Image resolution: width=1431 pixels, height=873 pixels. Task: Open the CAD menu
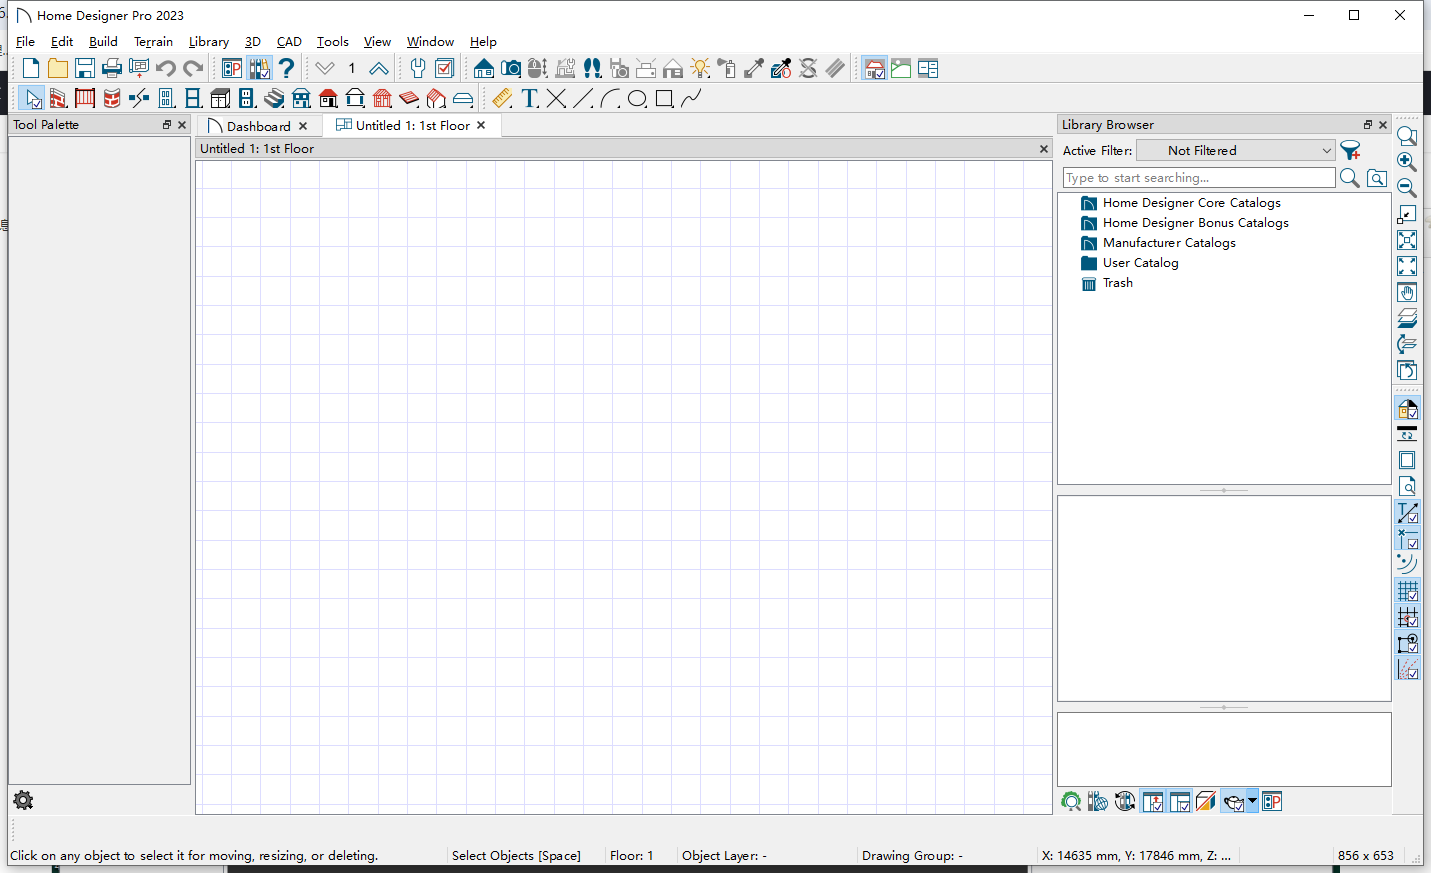click(289, 42)
